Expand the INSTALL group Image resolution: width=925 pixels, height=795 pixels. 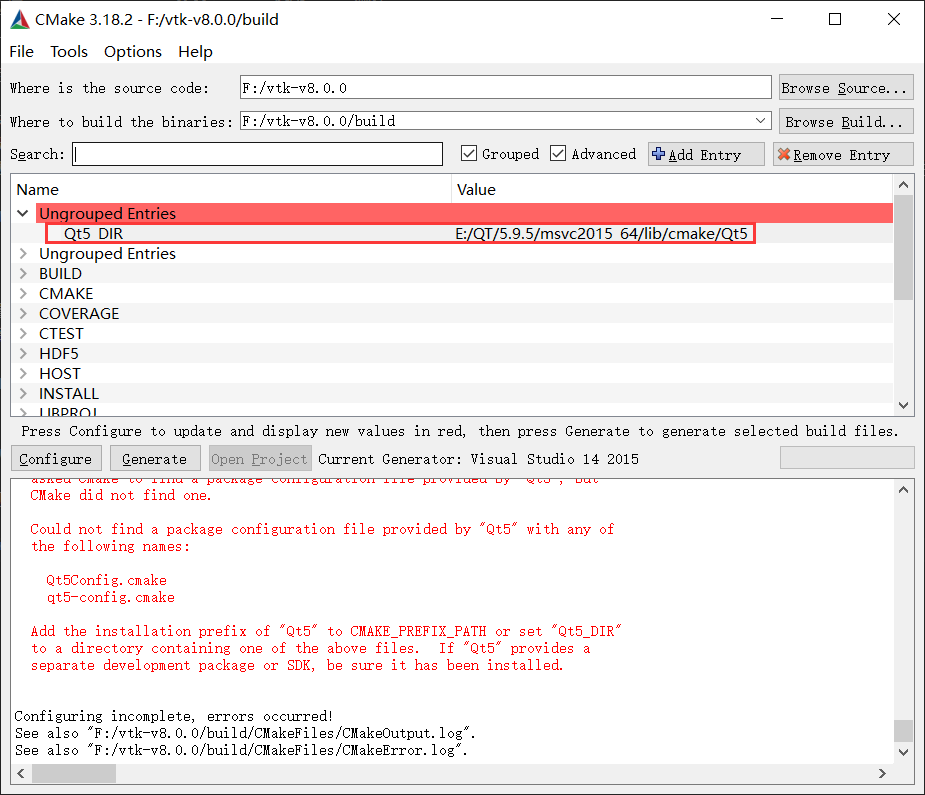click(x=23, y=393)
